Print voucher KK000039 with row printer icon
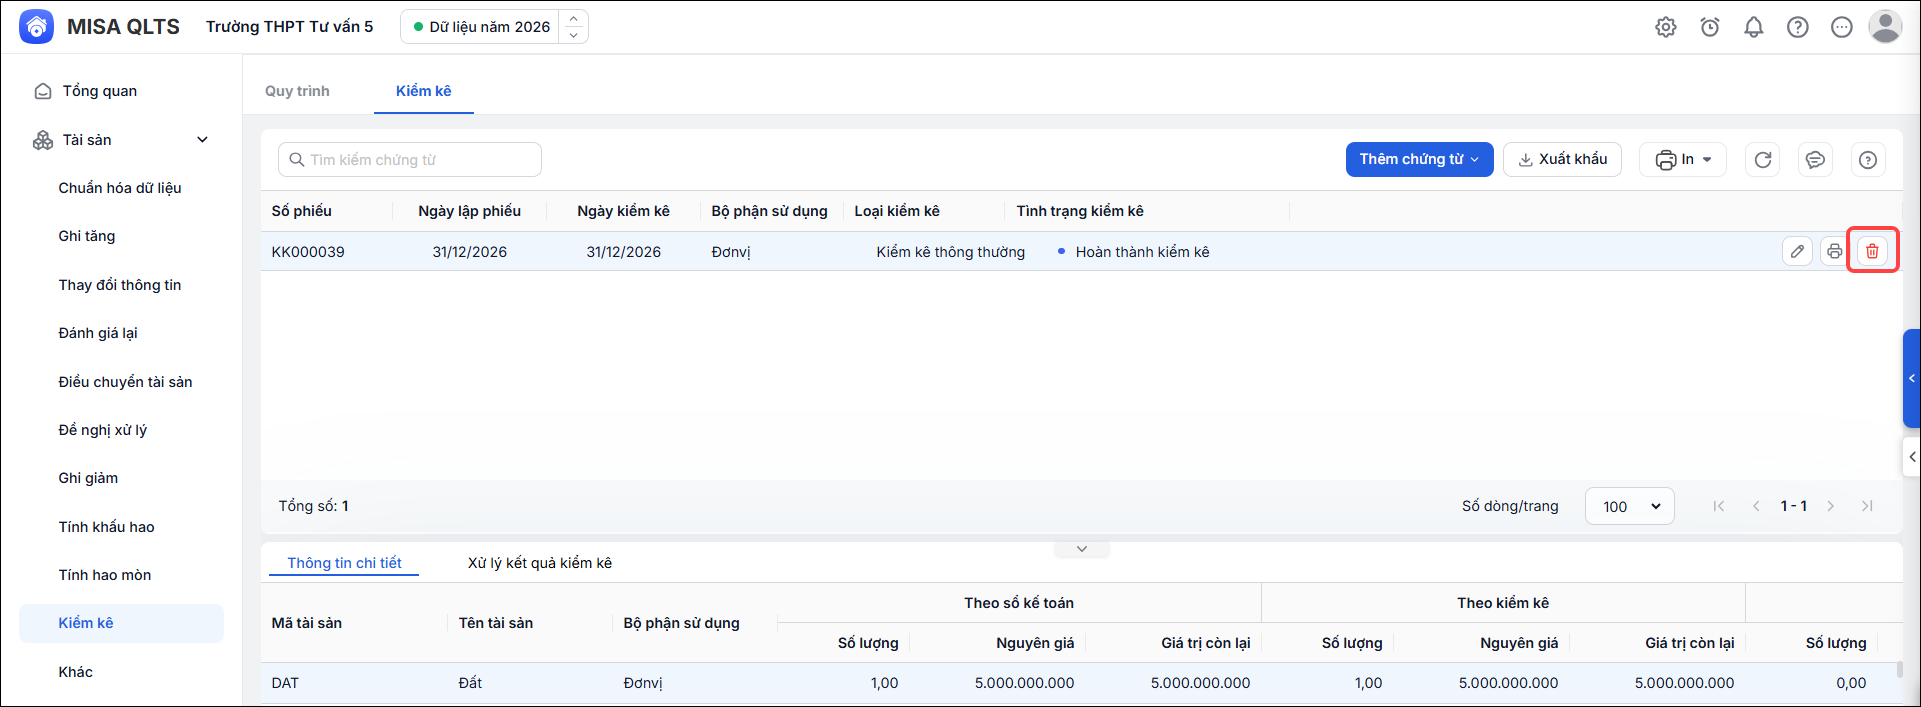Viewport: 1921px width, 707px height. (x=1834, y=251)
